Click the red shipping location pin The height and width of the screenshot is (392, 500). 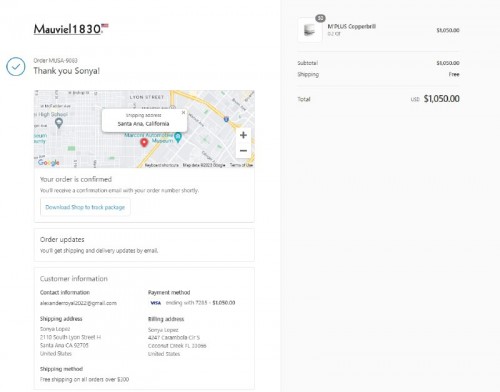[144, 143]
